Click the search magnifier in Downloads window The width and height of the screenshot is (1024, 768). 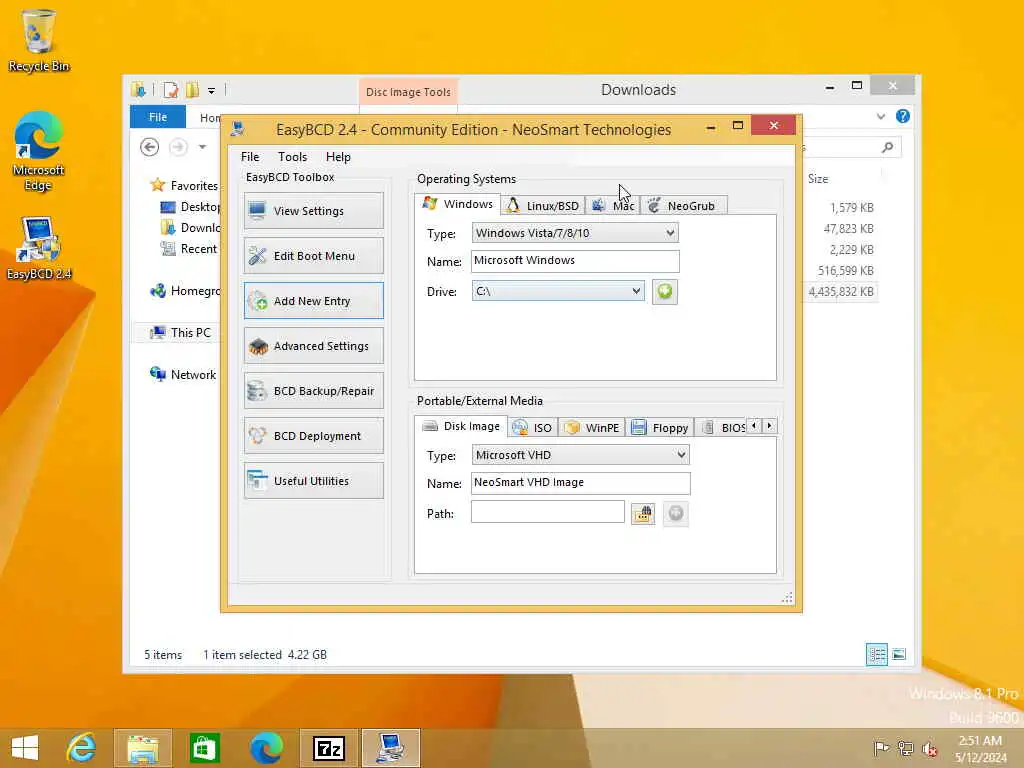[x=887, y=147]
